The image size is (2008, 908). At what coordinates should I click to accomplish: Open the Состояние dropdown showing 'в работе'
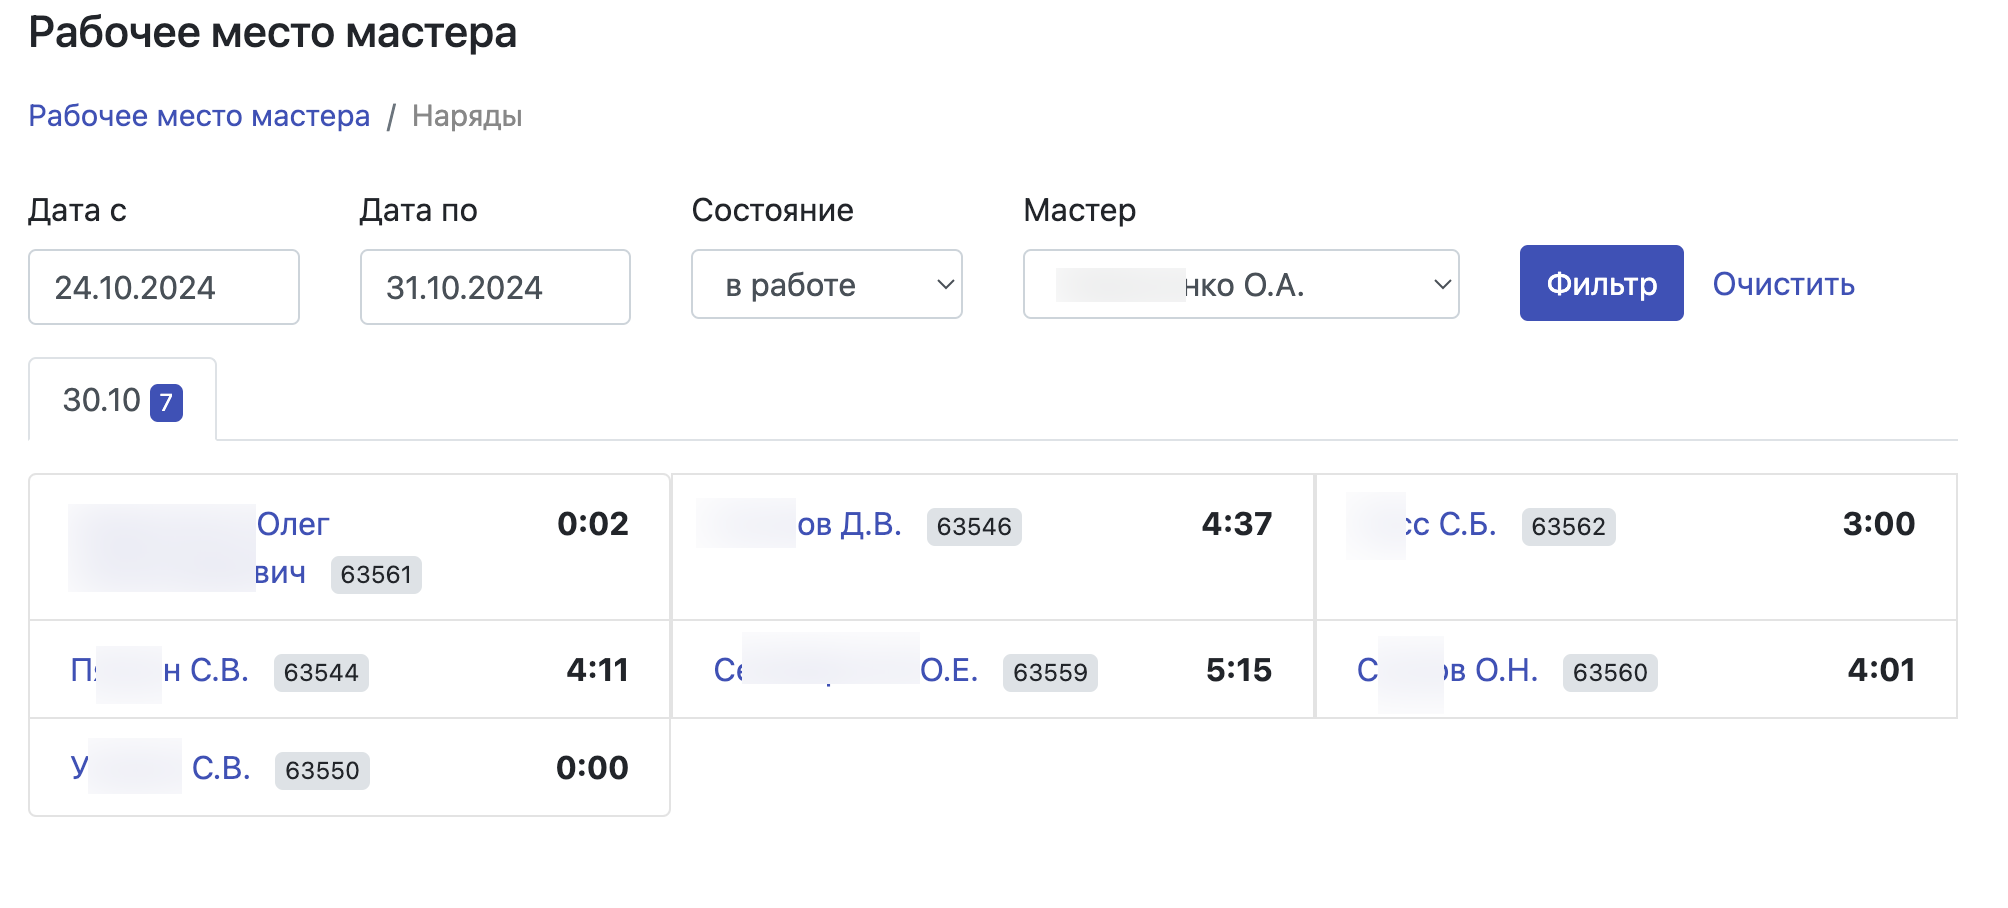[826, 285]
